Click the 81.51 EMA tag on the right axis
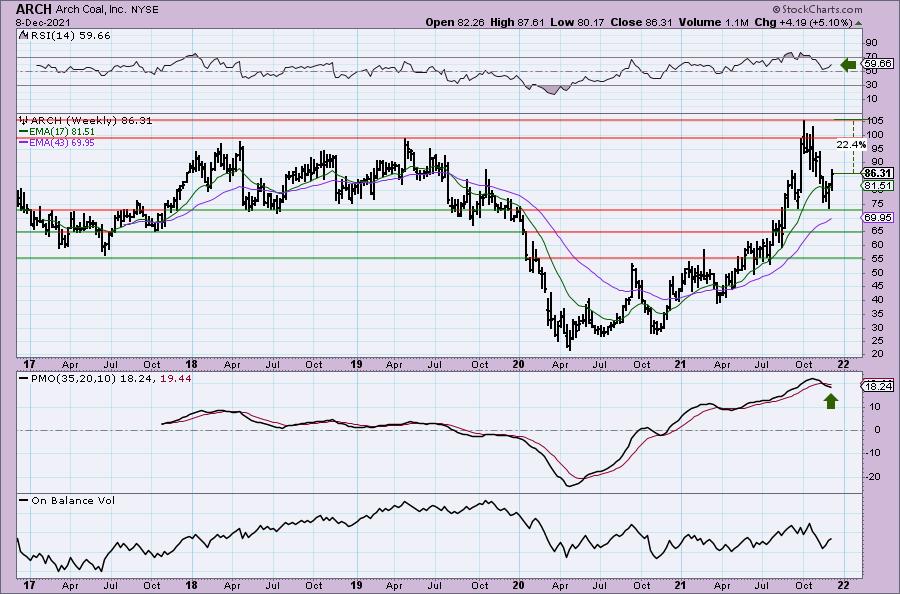Screen dimensions: 900x594 point(878,185)
